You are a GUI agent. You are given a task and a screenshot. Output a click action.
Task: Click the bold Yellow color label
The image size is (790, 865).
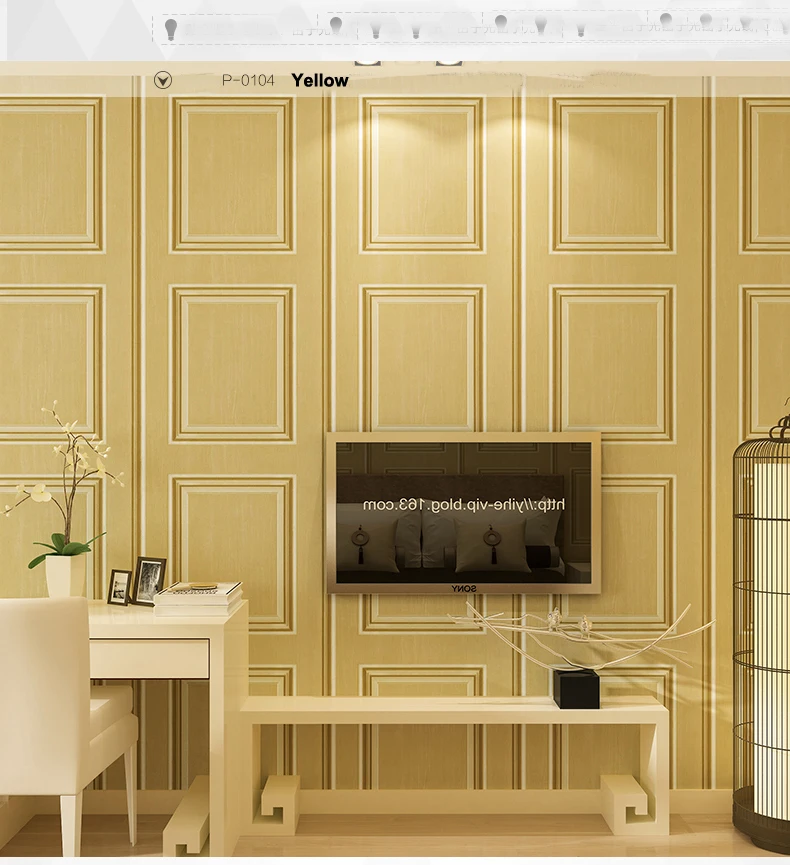[x=320, y=81]
